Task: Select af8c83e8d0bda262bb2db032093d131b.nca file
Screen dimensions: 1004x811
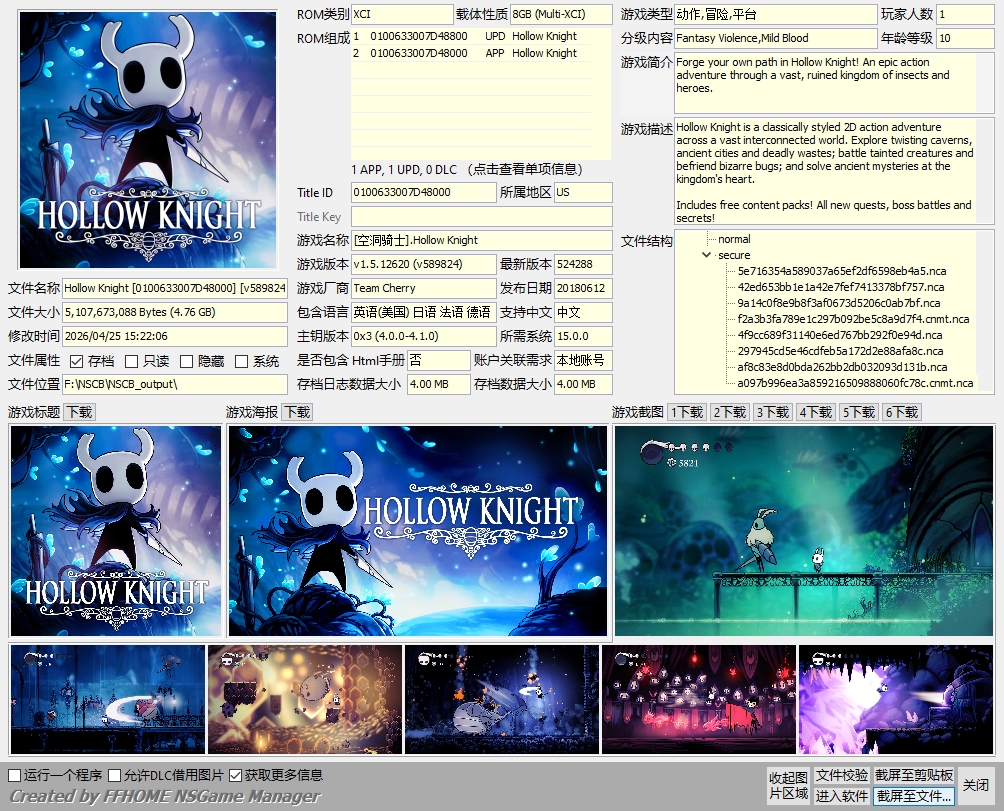Action: click(842, 367)
